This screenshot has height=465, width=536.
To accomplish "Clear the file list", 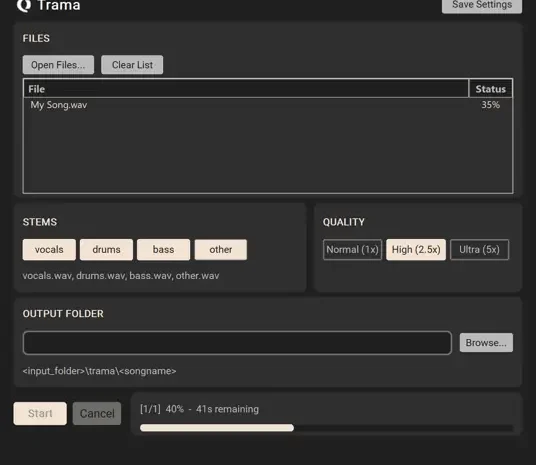I will pyautogui.click(x=132, y=65).
